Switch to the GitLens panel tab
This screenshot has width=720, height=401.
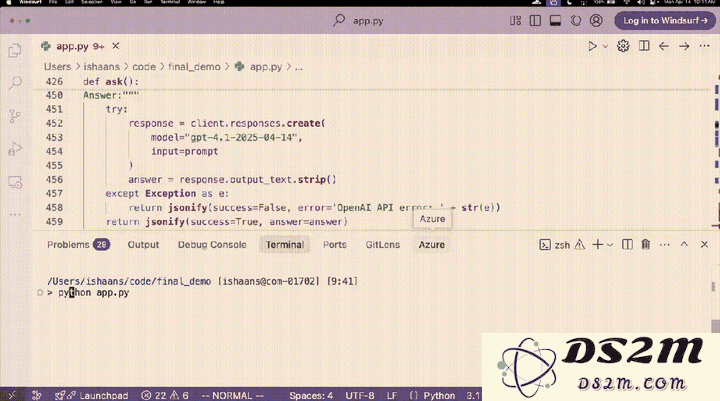[382, 245]
